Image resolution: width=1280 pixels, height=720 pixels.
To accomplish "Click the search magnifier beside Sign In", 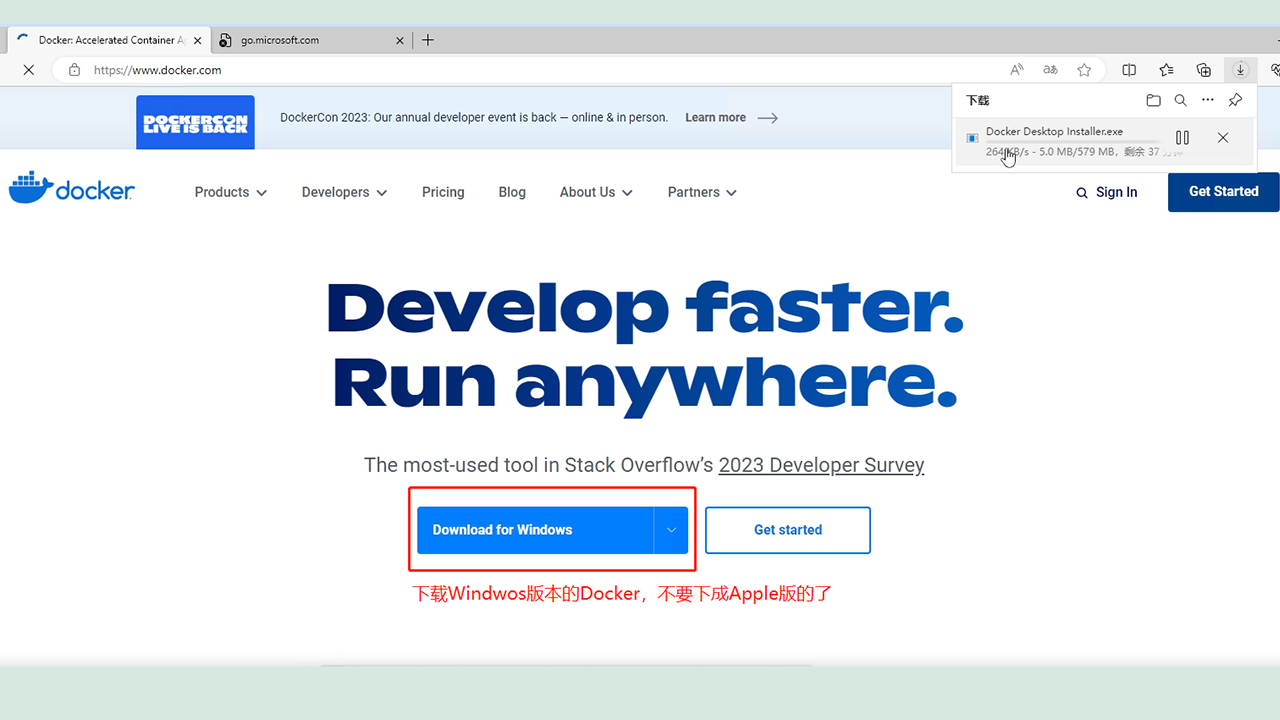I will coord(1082,193).
